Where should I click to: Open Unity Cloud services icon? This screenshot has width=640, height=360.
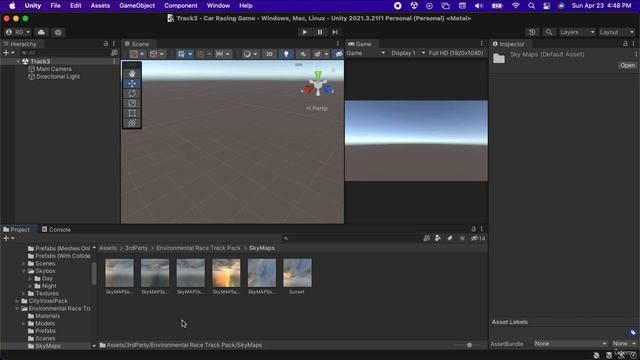[x=41, y=32]
